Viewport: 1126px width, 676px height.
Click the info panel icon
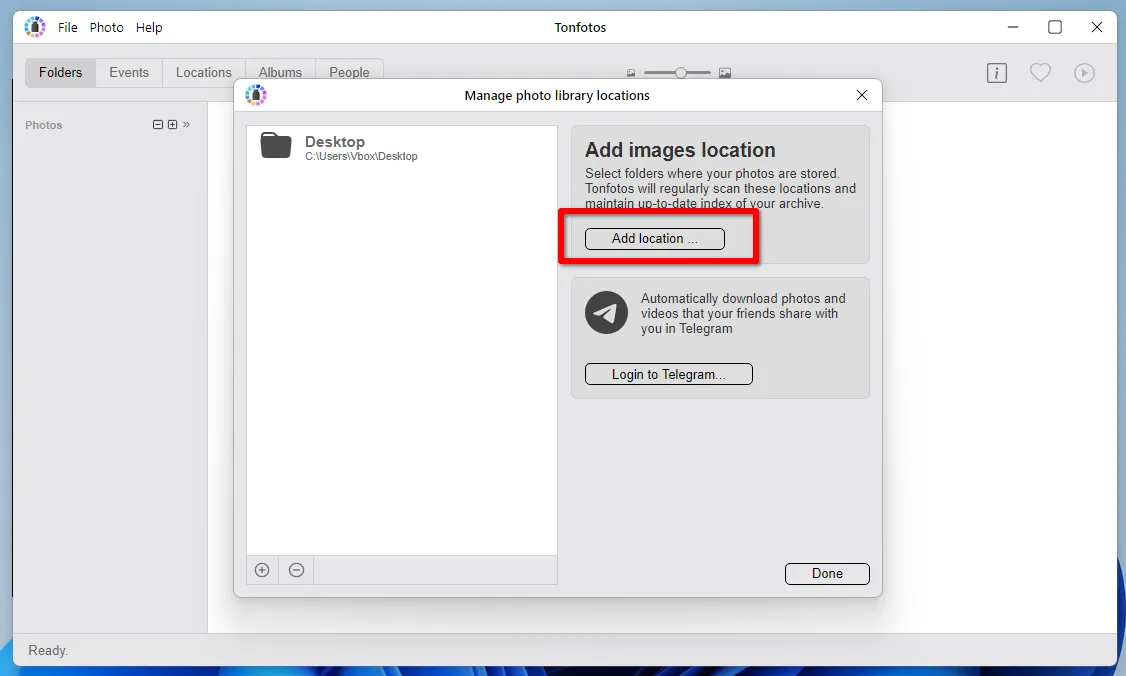[996, 73]
